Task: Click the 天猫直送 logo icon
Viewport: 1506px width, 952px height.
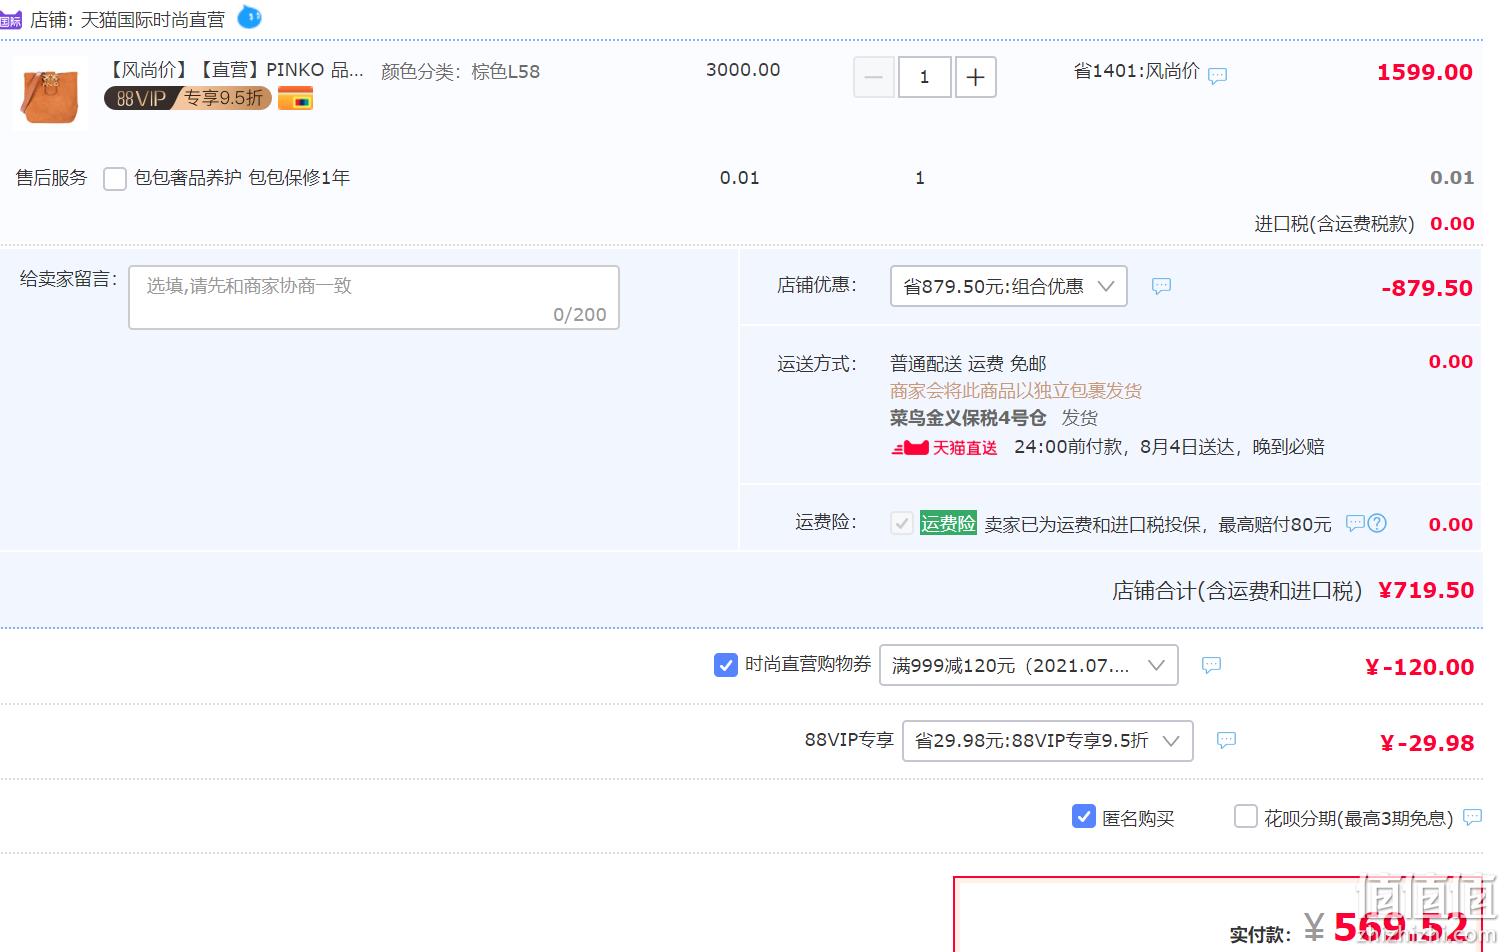Action: [x=944, y=448]
